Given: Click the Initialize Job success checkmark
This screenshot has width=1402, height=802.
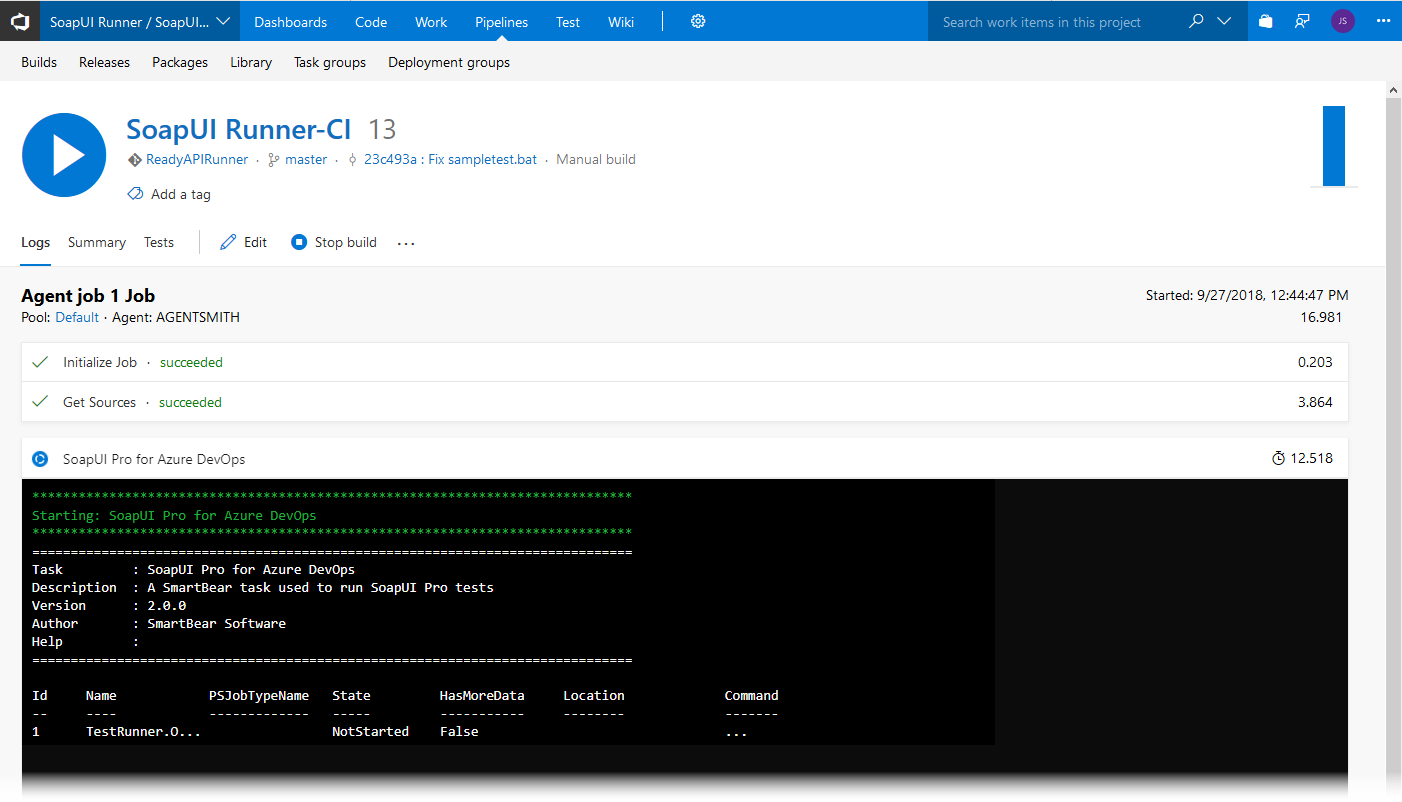Looking at the screenshot, I should pos(40,362).
